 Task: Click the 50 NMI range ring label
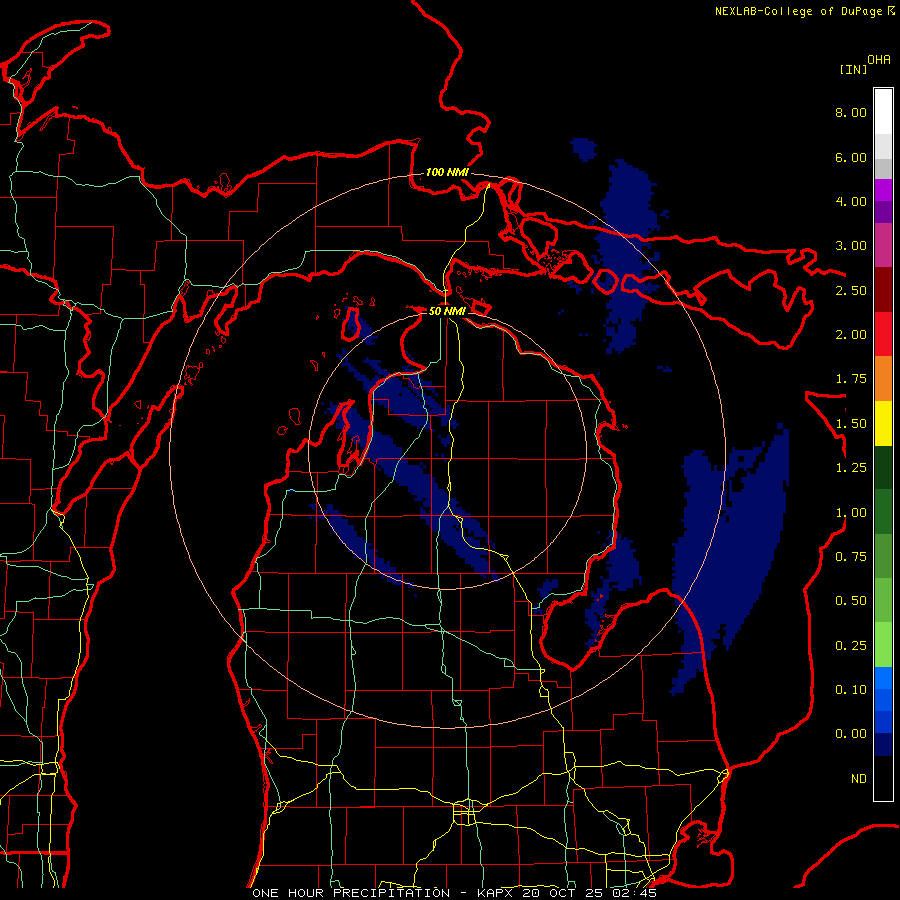447,311
